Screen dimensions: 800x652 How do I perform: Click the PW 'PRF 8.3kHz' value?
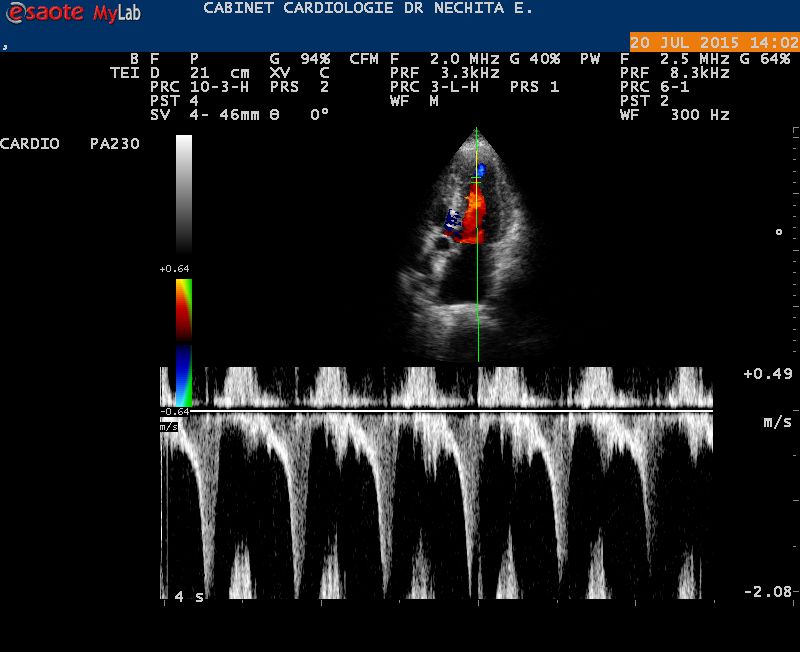point(675,73)
